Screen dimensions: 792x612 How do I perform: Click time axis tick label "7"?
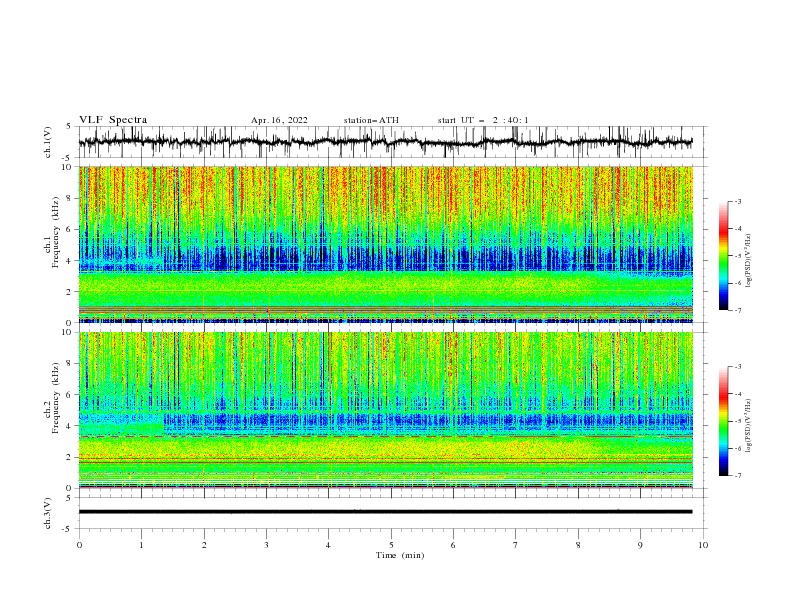pos(516,545)
